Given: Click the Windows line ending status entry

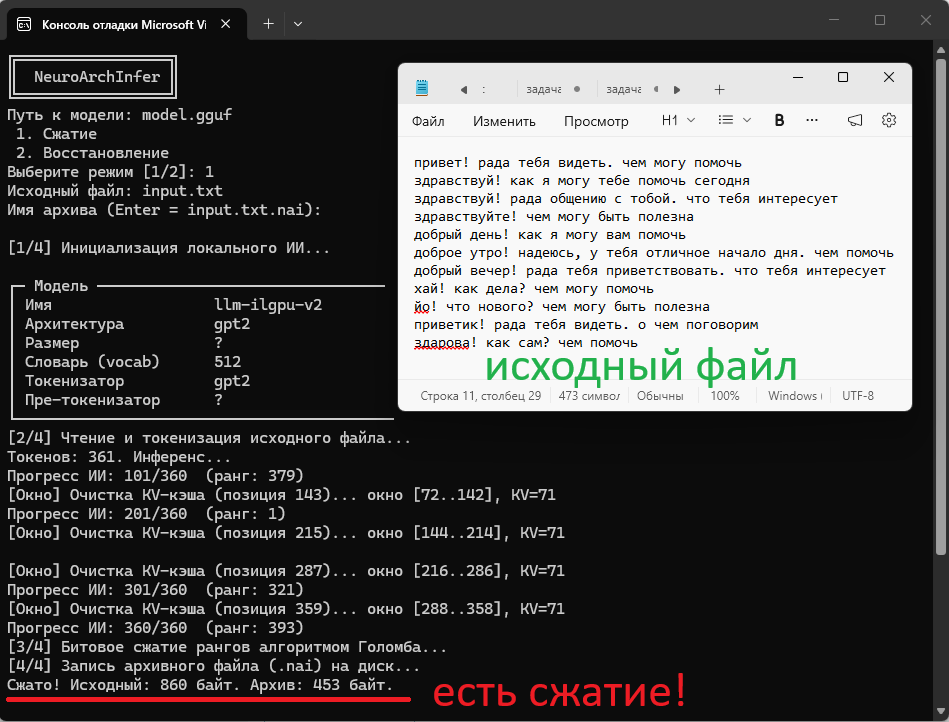Looking at the screenshot, I should pyautogui.click(x=795, y=396).
